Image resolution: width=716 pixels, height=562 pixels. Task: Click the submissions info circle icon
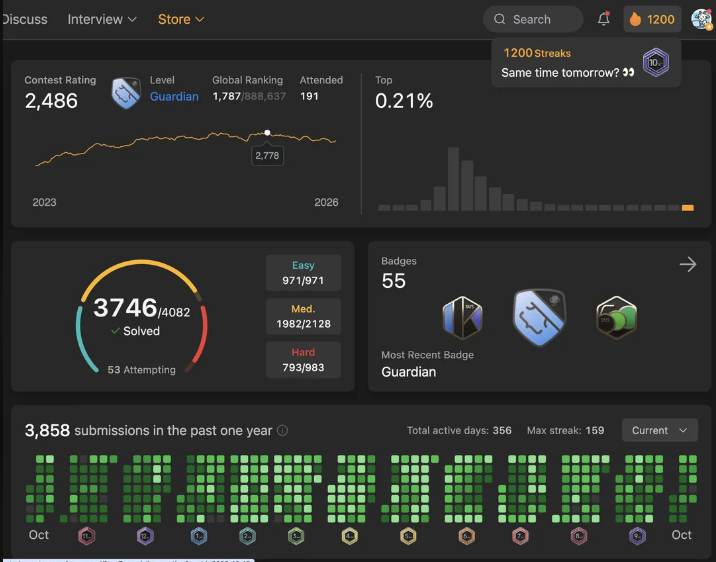[283, 431]
